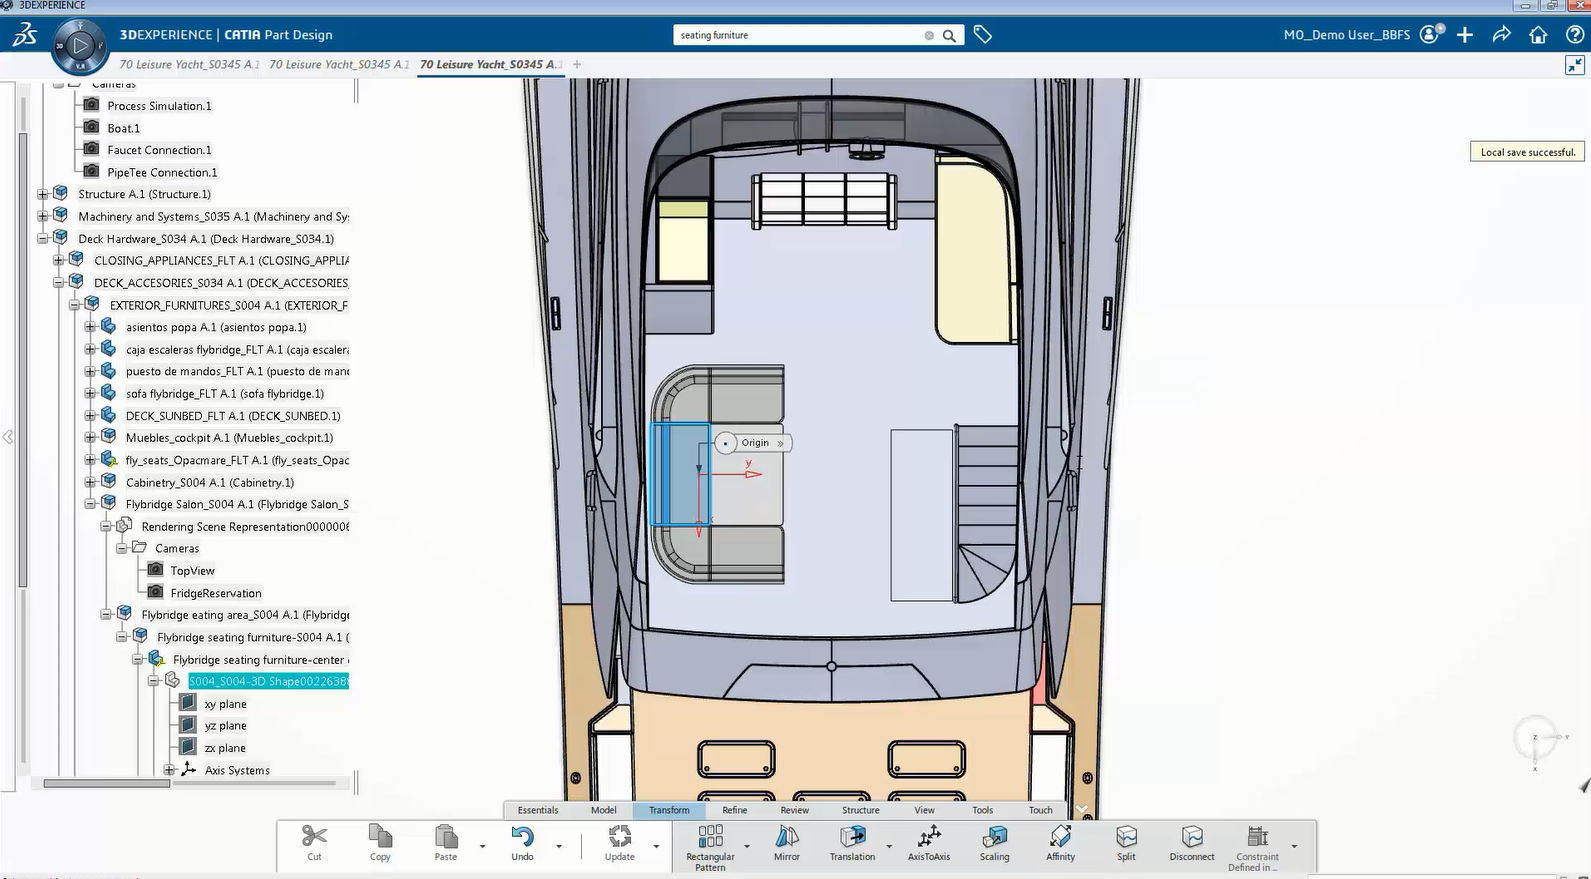Screen dimensions: 1591x879
Task: Open the 3D compass play button
Action: [x=80, y=46]
